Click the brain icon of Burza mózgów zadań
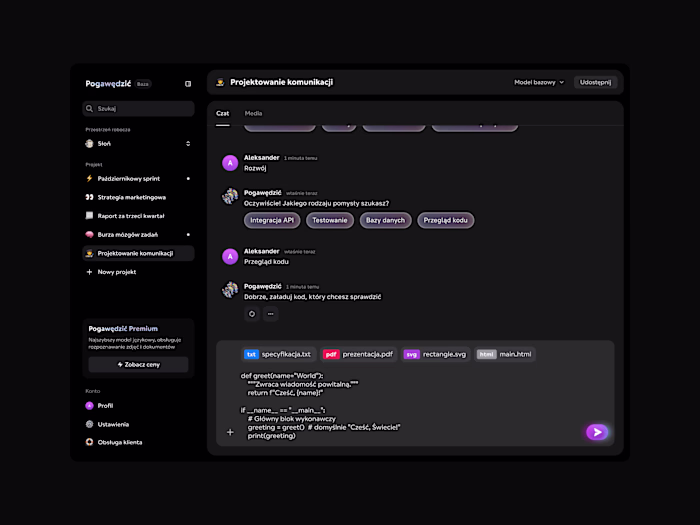 click(89, 234)
